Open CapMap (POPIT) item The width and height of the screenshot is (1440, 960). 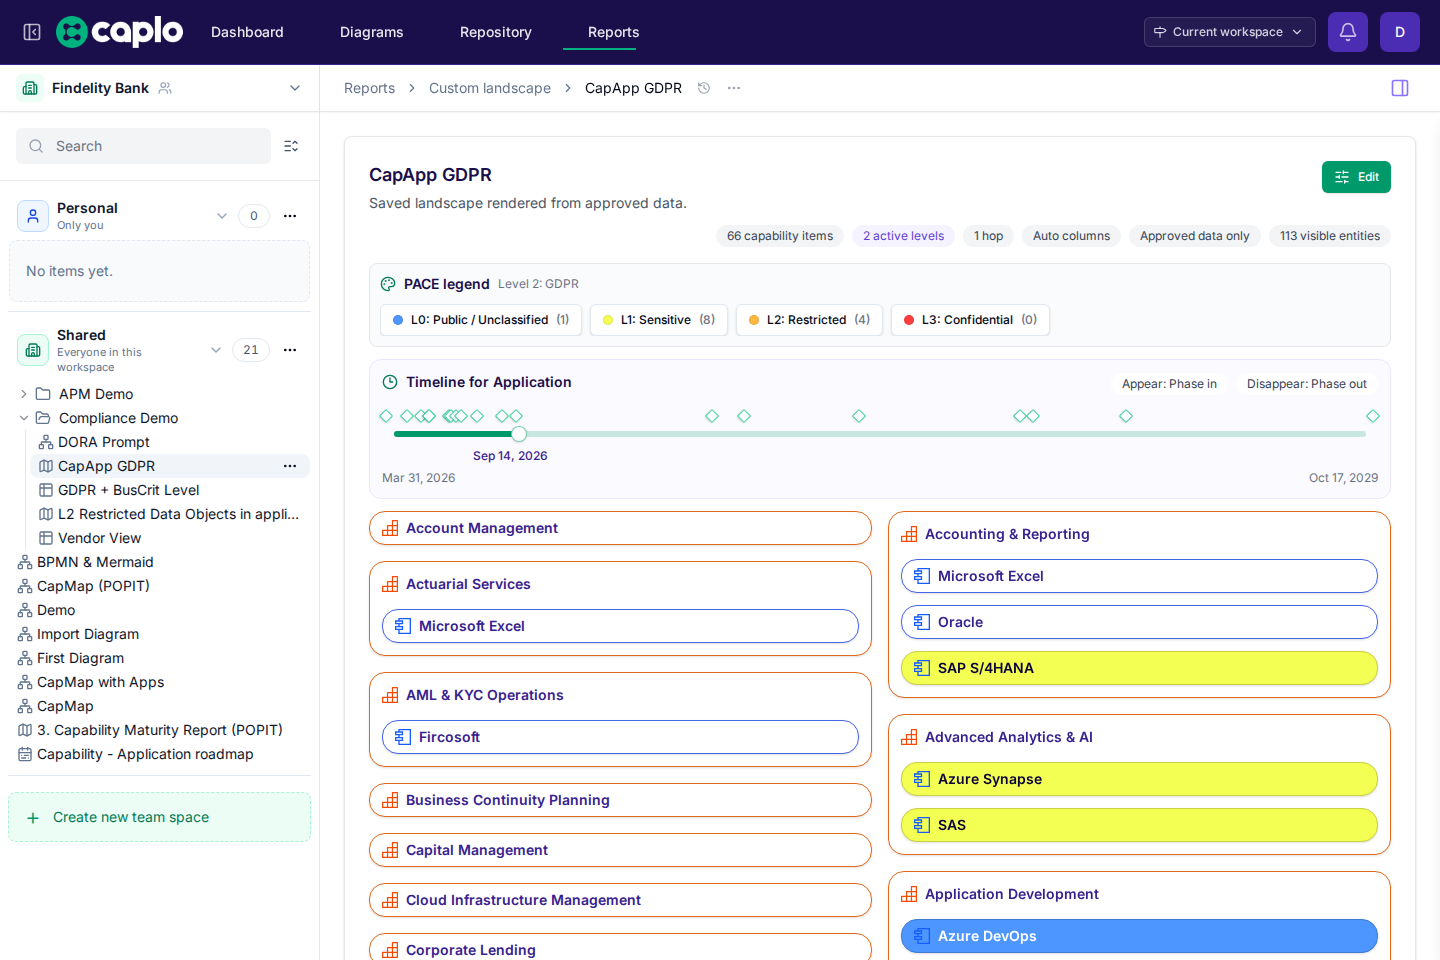pos(93,586)
